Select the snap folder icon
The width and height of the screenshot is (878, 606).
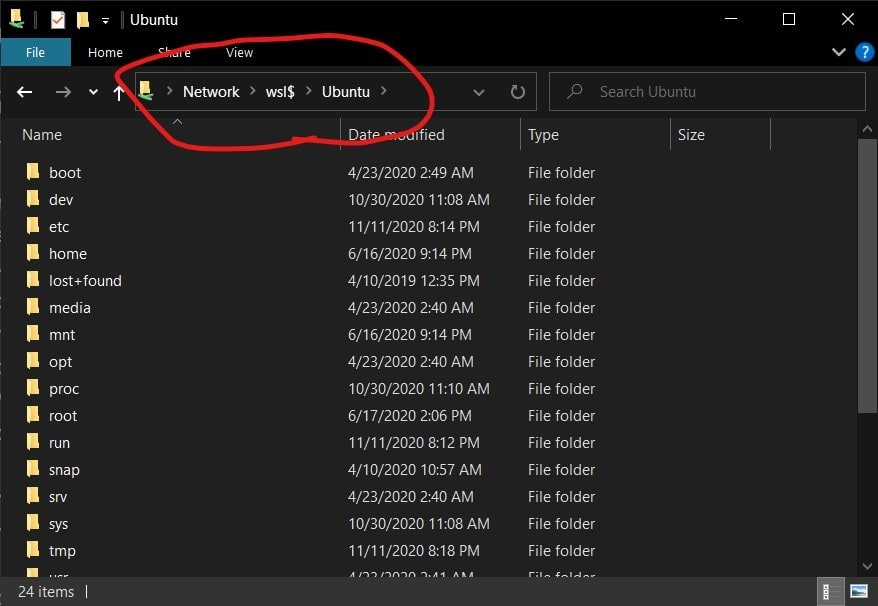[x=33, y=468]
